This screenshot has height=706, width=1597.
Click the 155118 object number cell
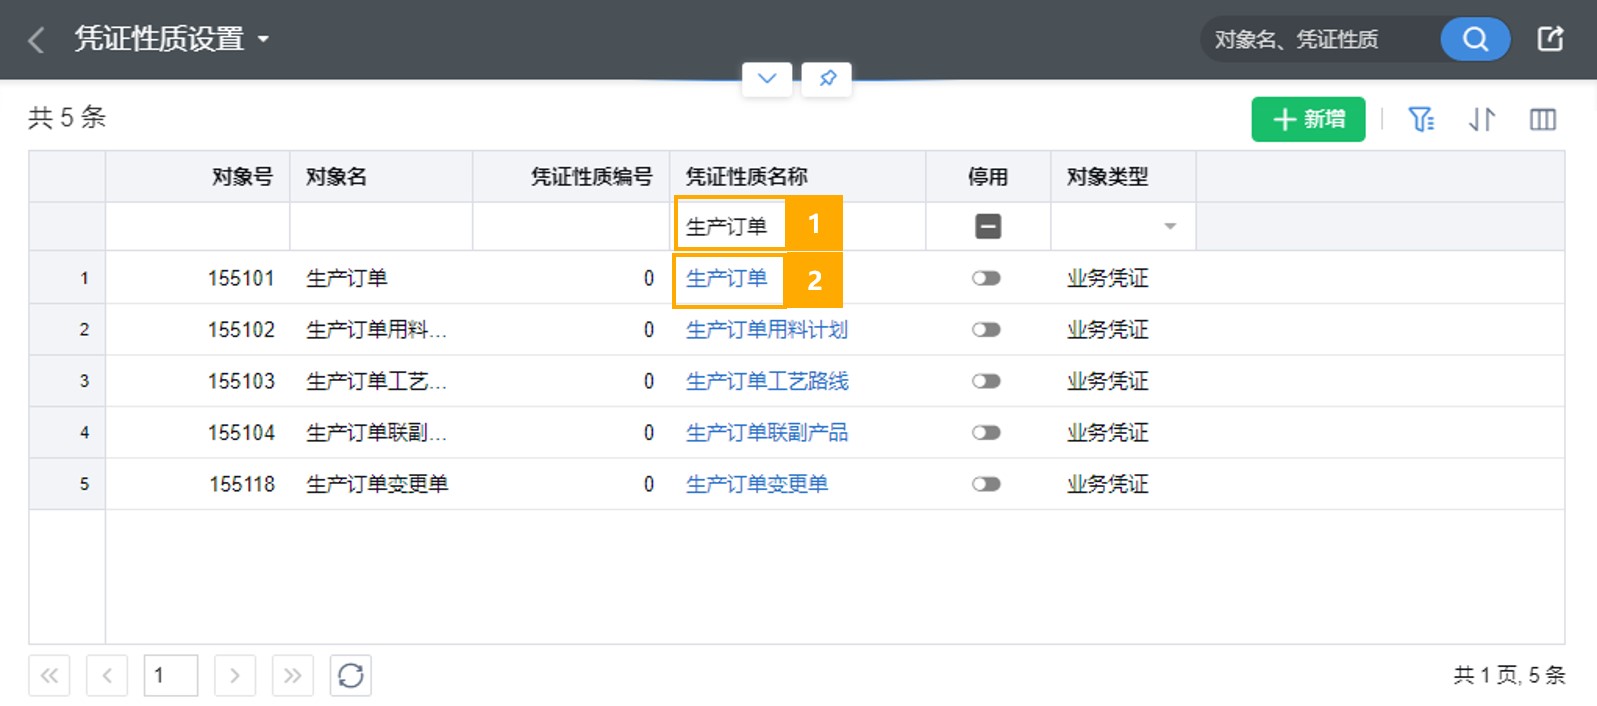tap(198, 484)
